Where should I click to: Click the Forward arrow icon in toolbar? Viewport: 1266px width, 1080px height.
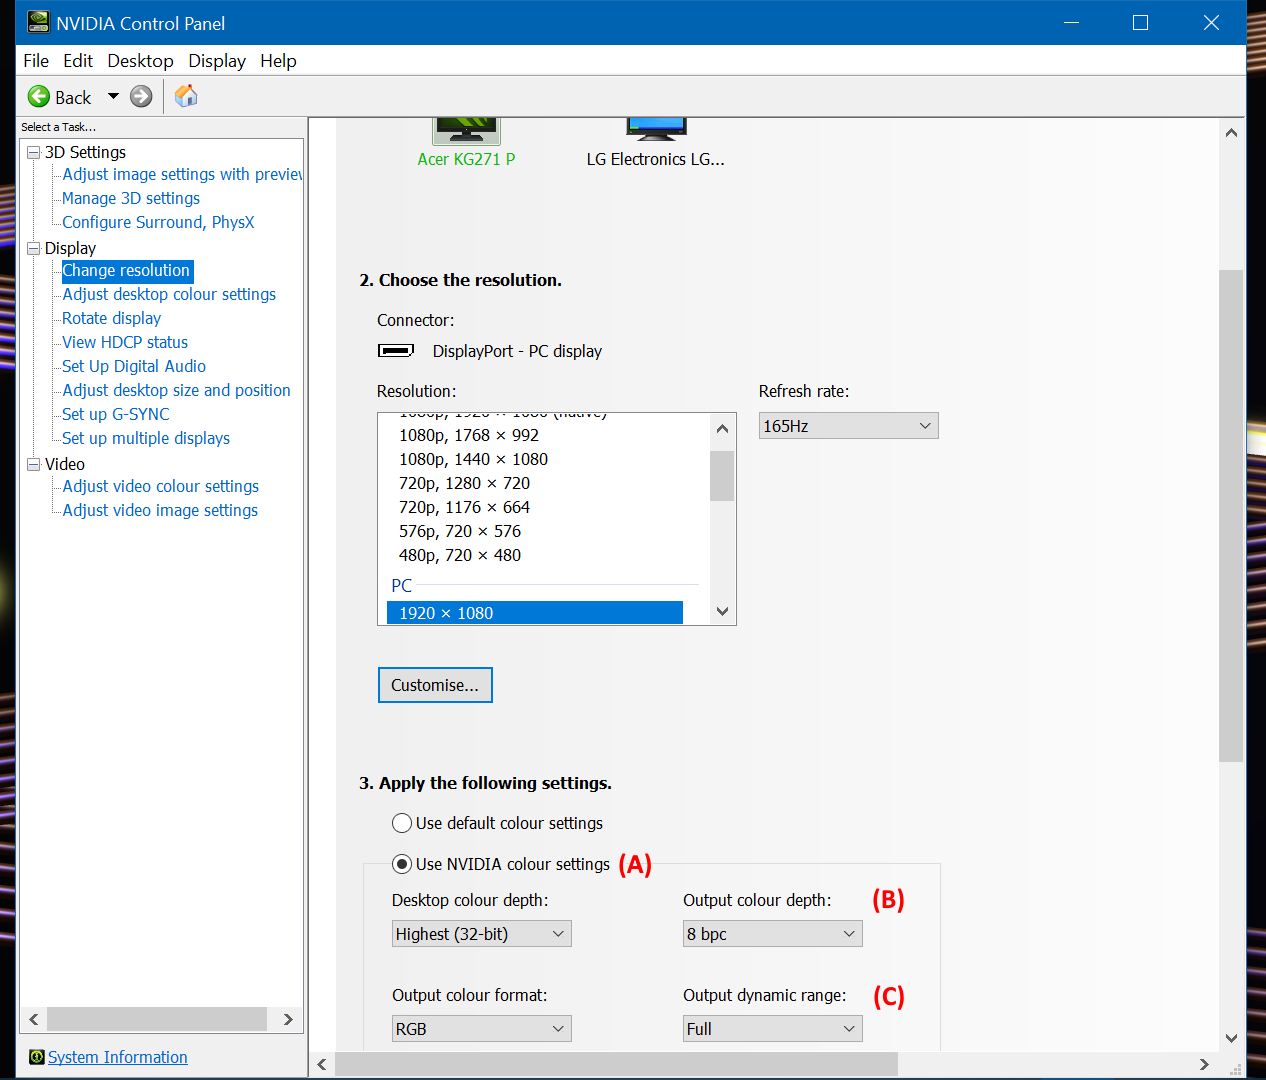pos(141,96)
